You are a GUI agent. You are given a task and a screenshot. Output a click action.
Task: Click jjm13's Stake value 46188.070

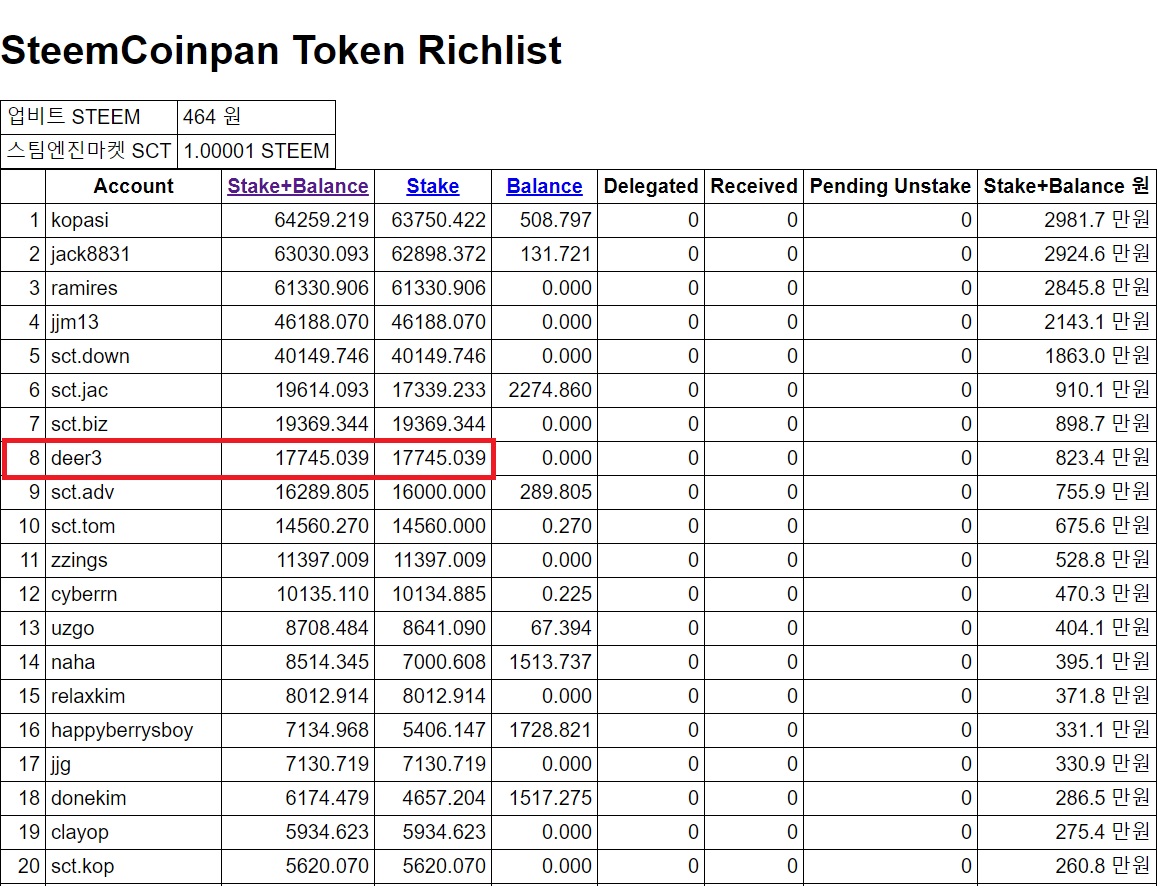click(x=438, y=322)
